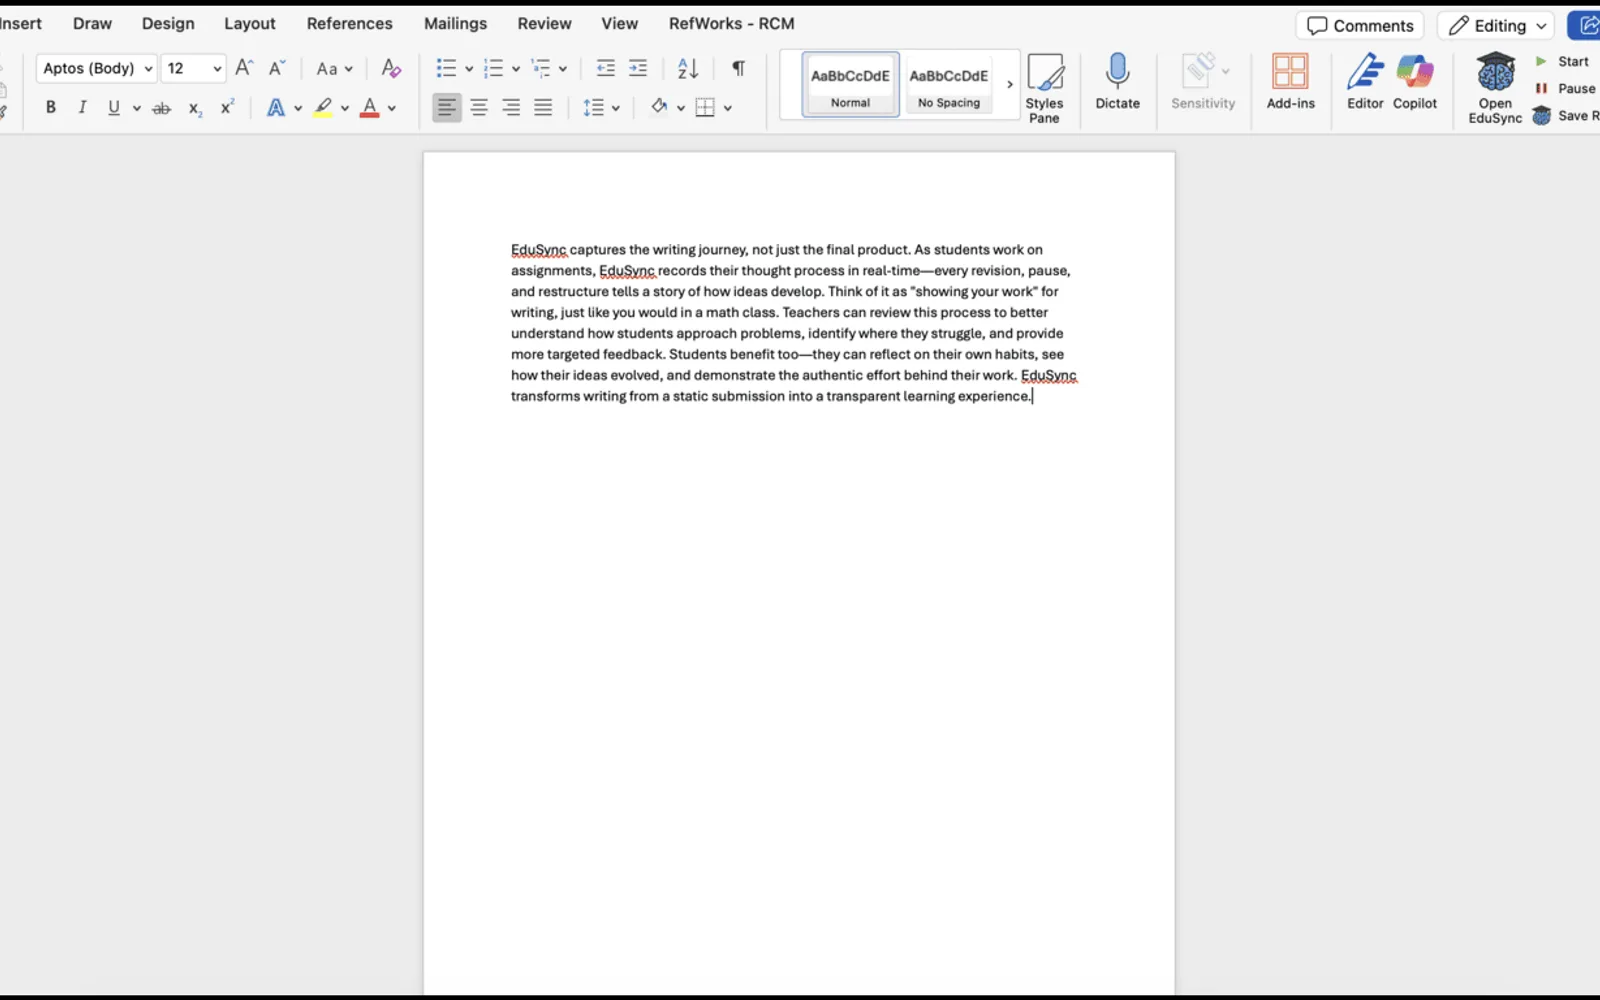Justify the paragraph text
The image size is (1600, 1000).
(x=543, y=107)
